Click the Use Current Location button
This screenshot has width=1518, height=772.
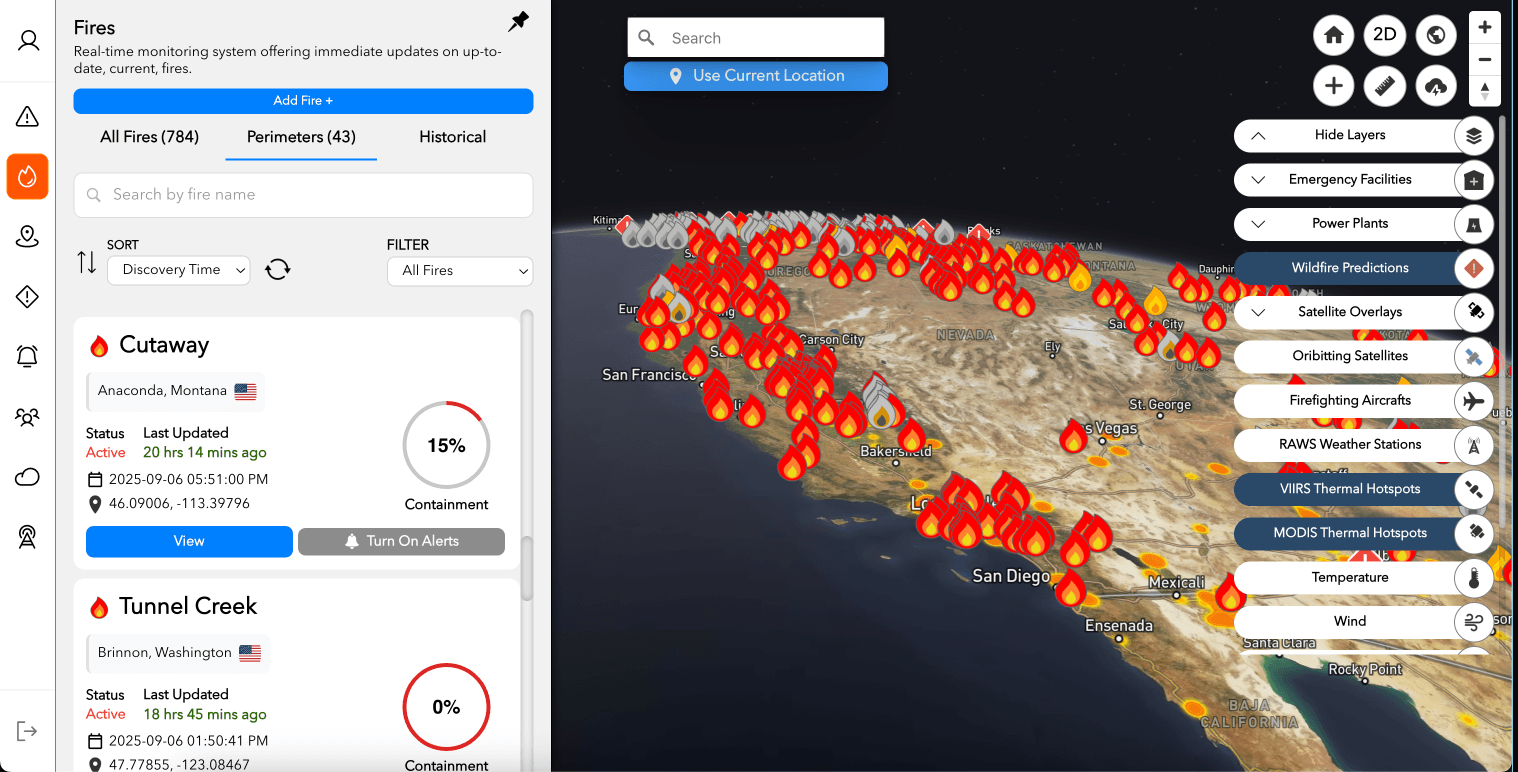(756, 76)
